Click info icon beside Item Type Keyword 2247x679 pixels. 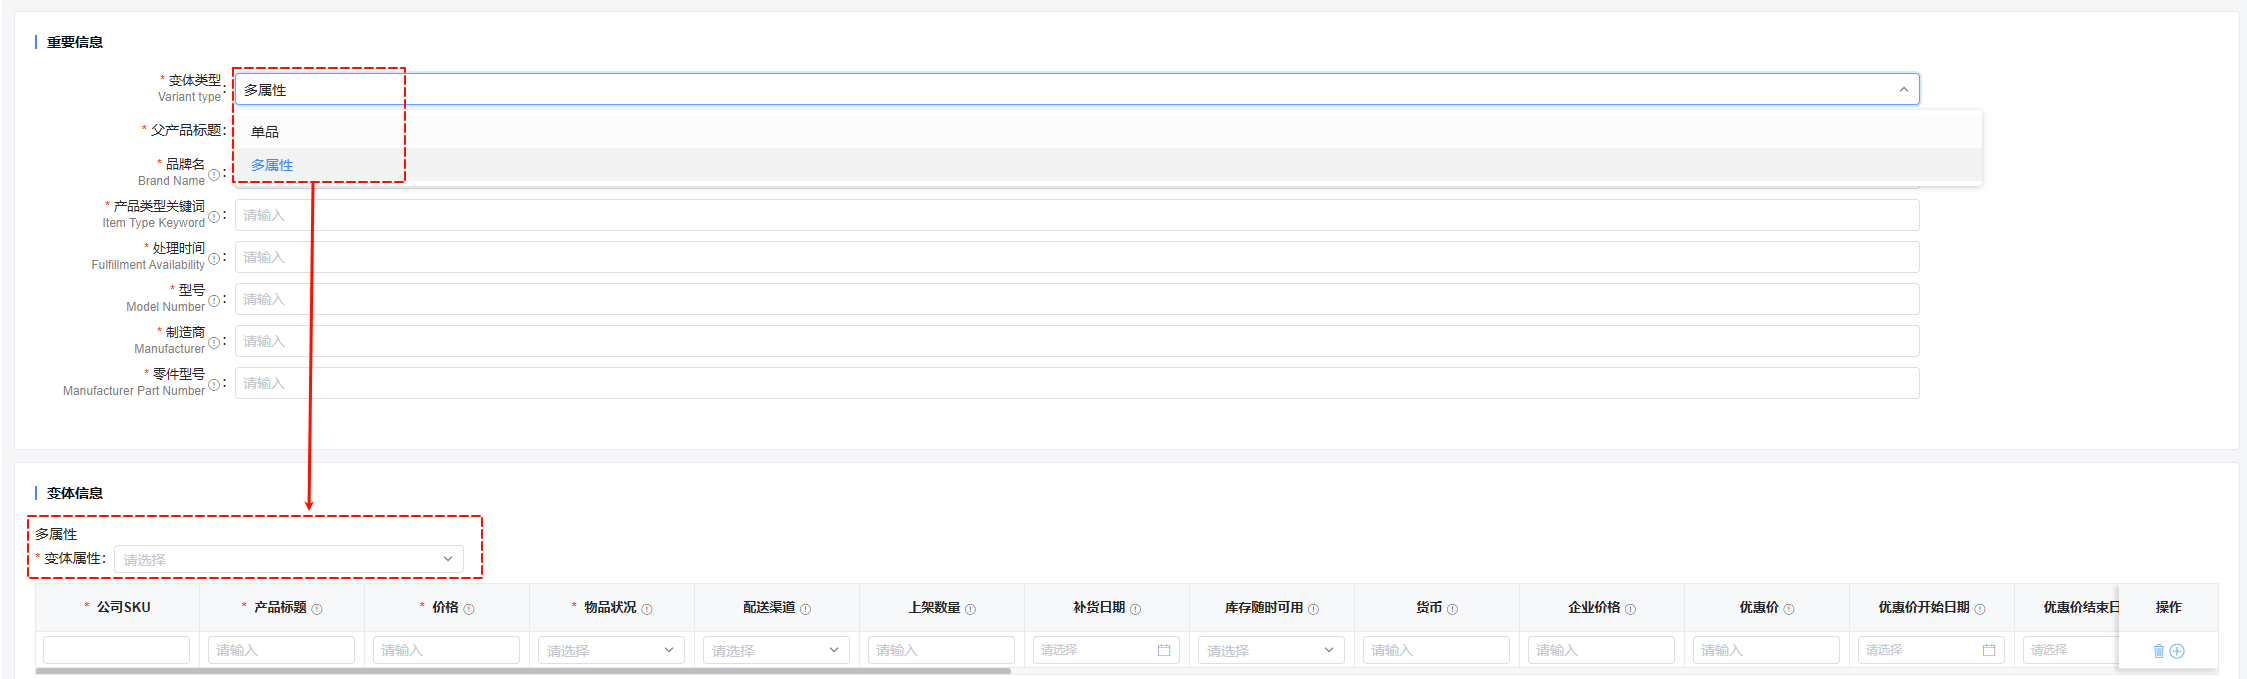click(x=214, y=217)
